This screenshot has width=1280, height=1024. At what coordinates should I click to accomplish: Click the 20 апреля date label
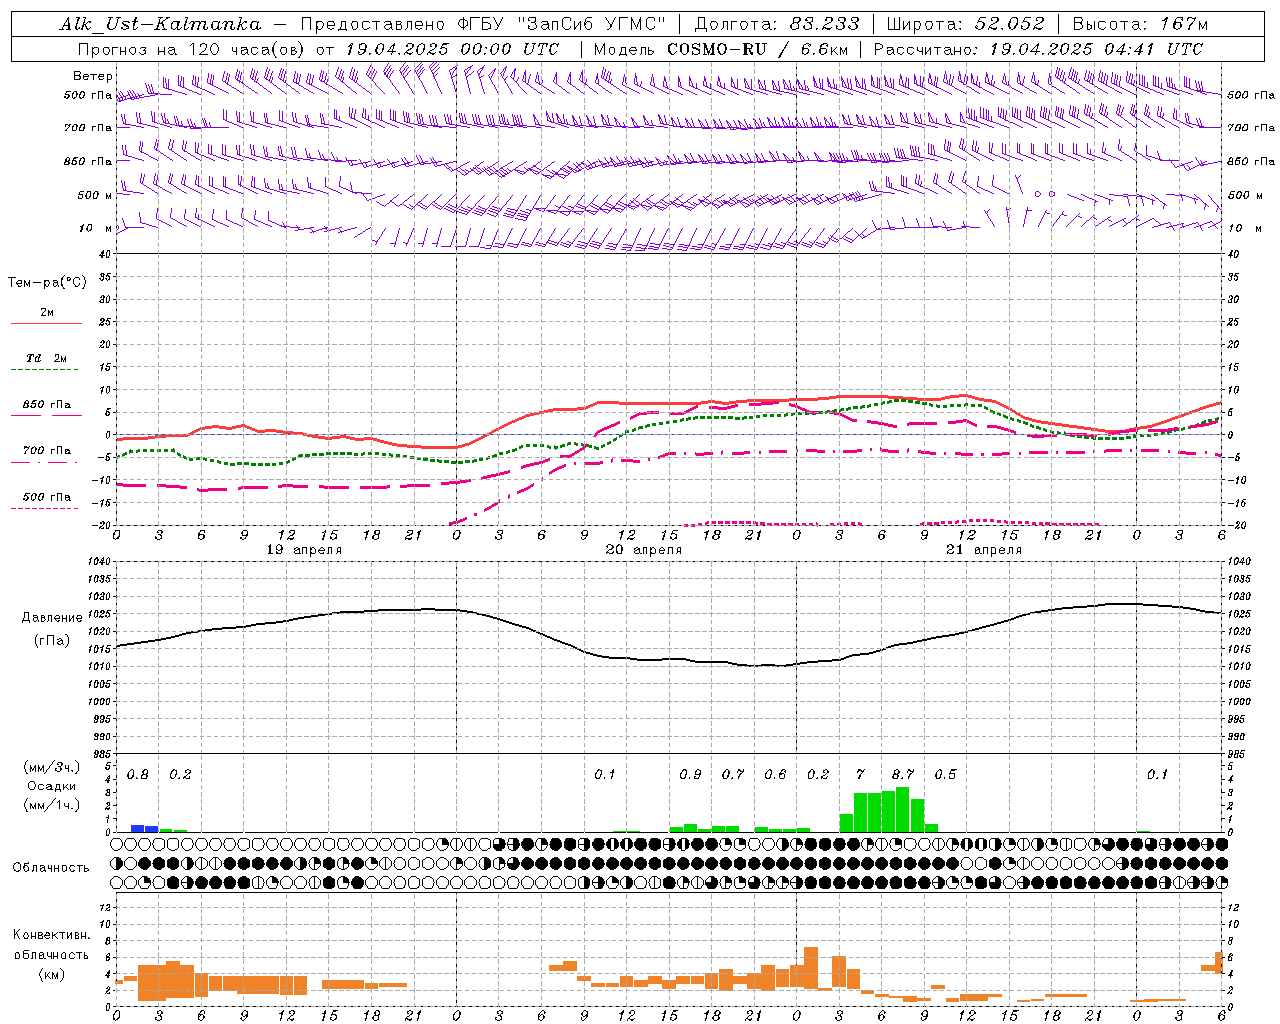(644, 550)
